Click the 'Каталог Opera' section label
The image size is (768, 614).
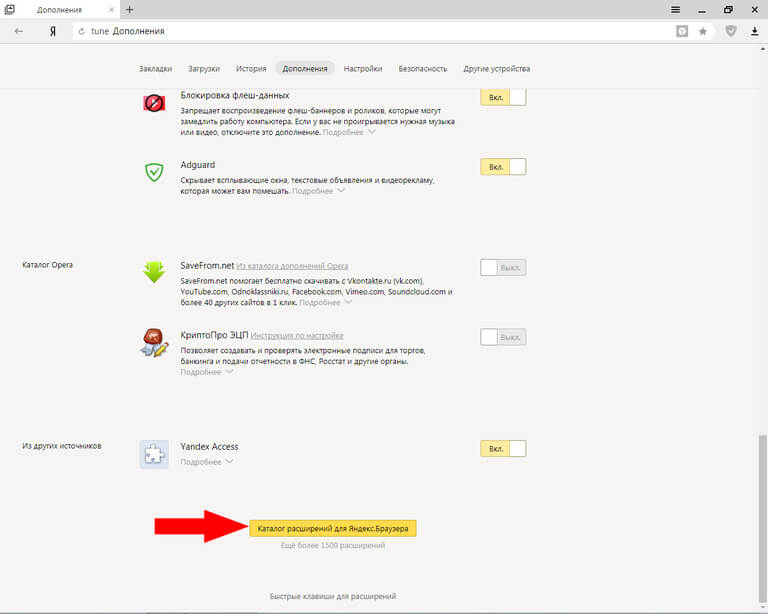48,265
